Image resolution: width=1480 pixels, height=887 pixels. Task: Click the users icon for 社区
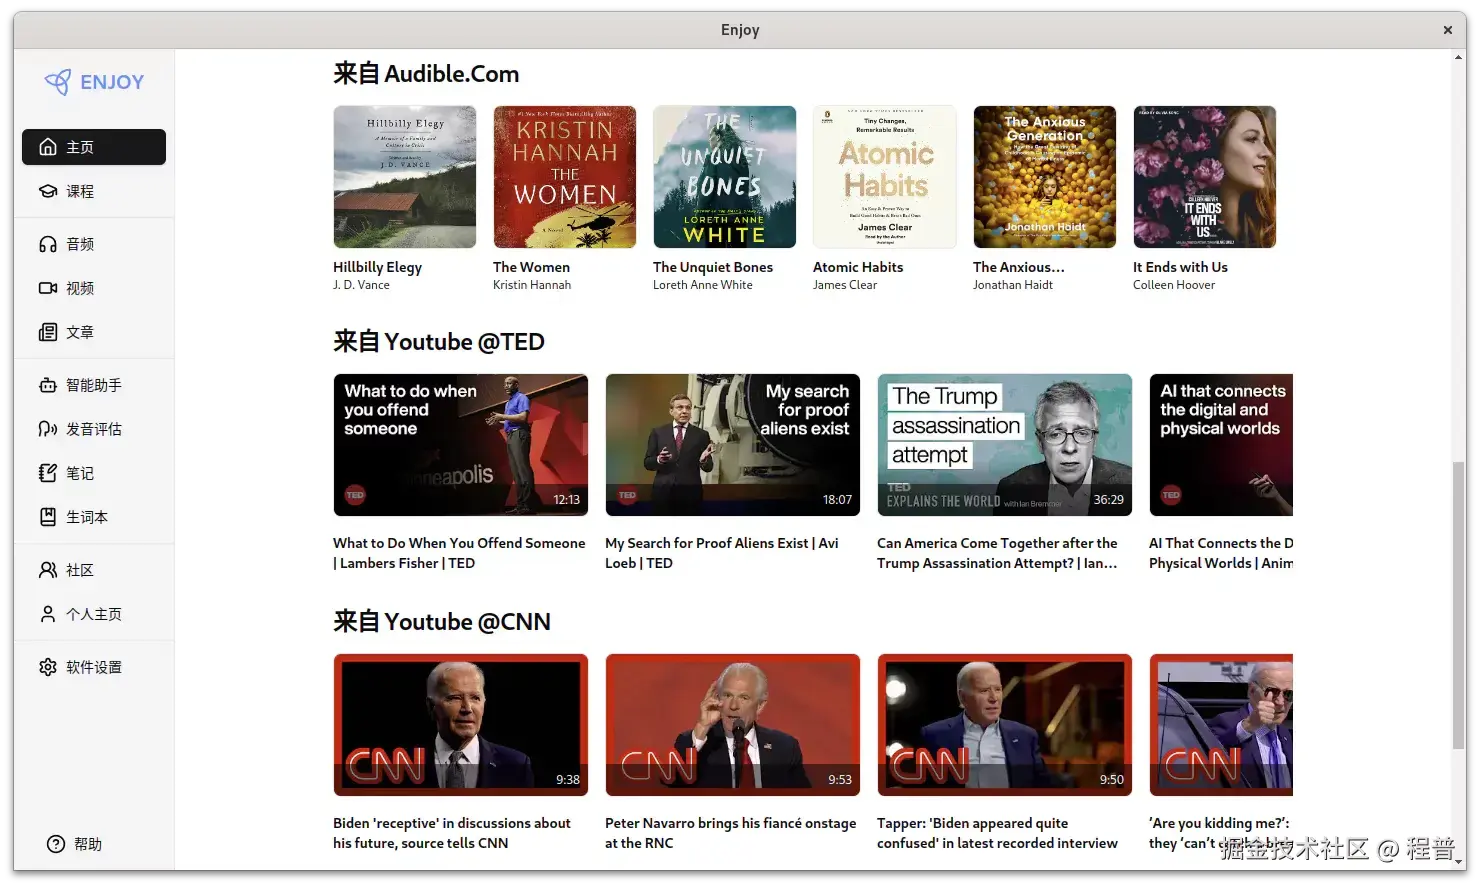click(48, 570)
